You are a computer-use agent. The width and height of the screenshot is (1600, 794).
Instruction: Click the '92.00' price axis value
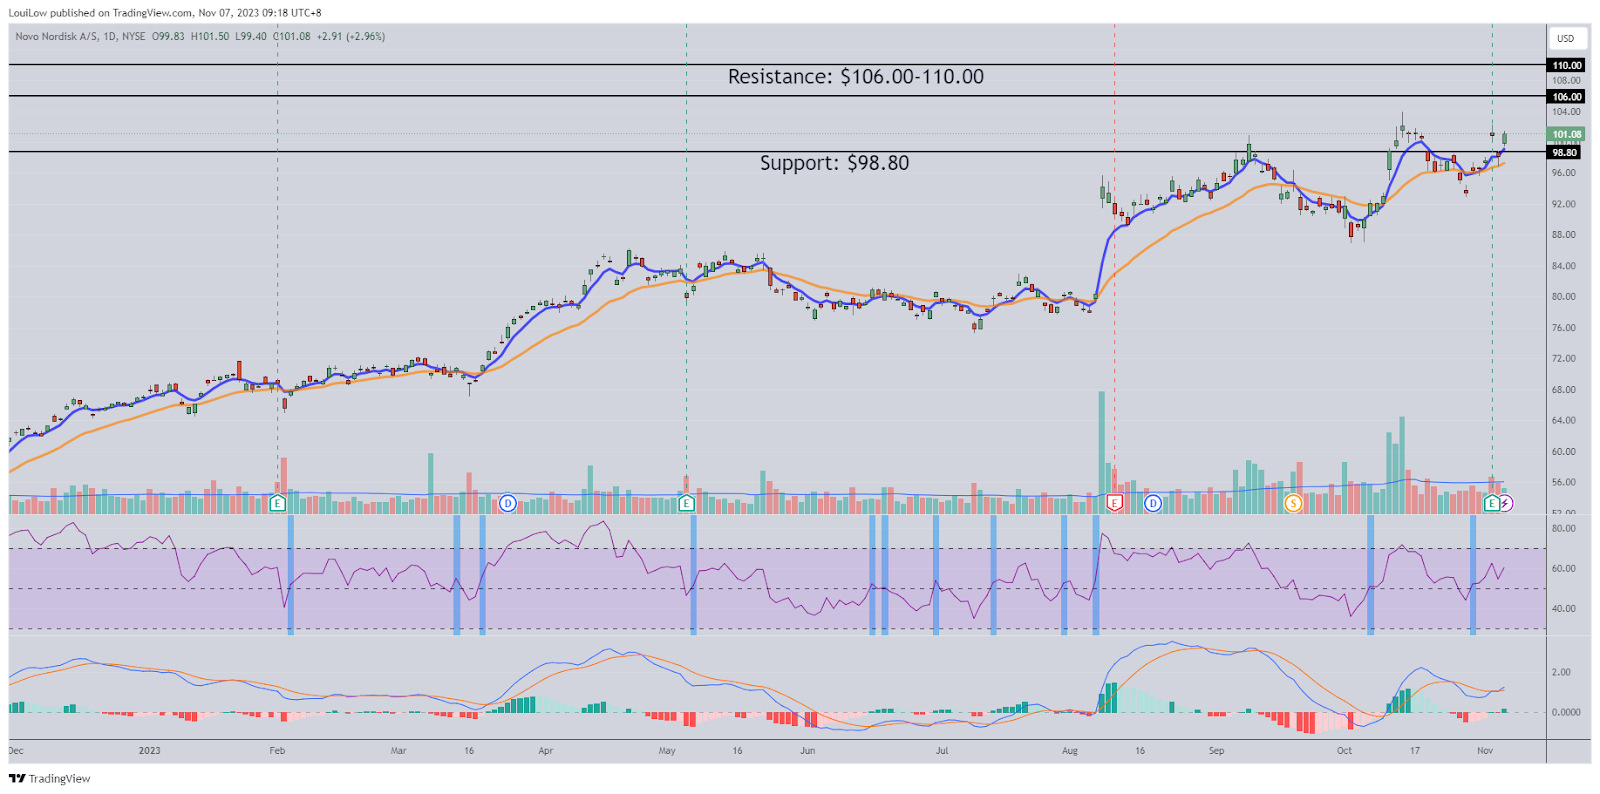(1563, 204)
